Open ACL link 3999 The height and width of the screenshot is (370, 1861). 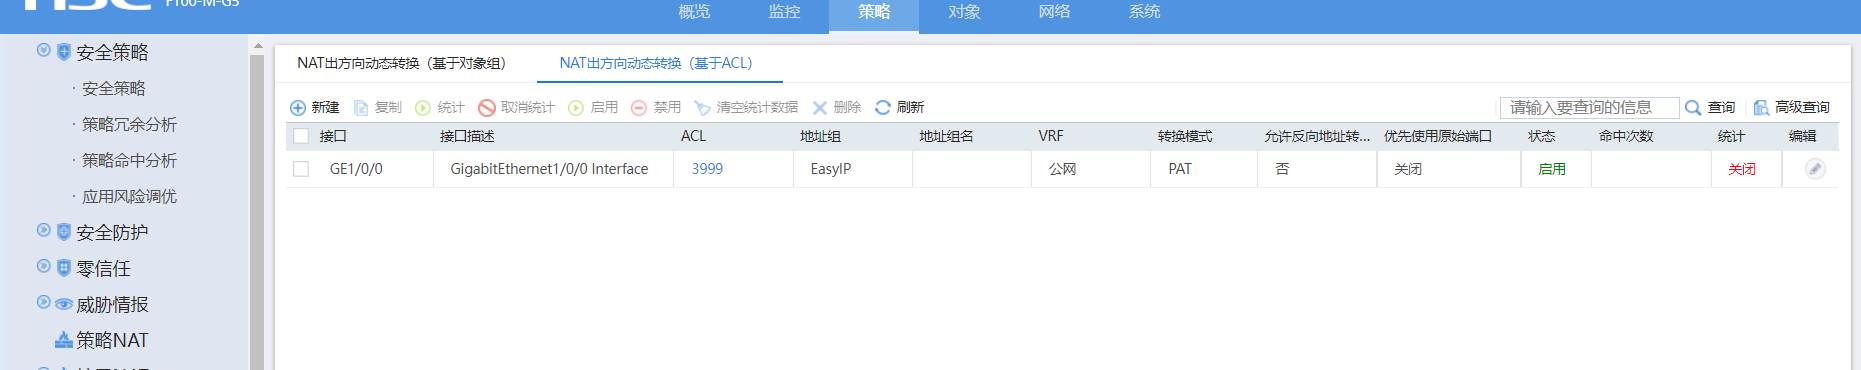pos(707,169)
